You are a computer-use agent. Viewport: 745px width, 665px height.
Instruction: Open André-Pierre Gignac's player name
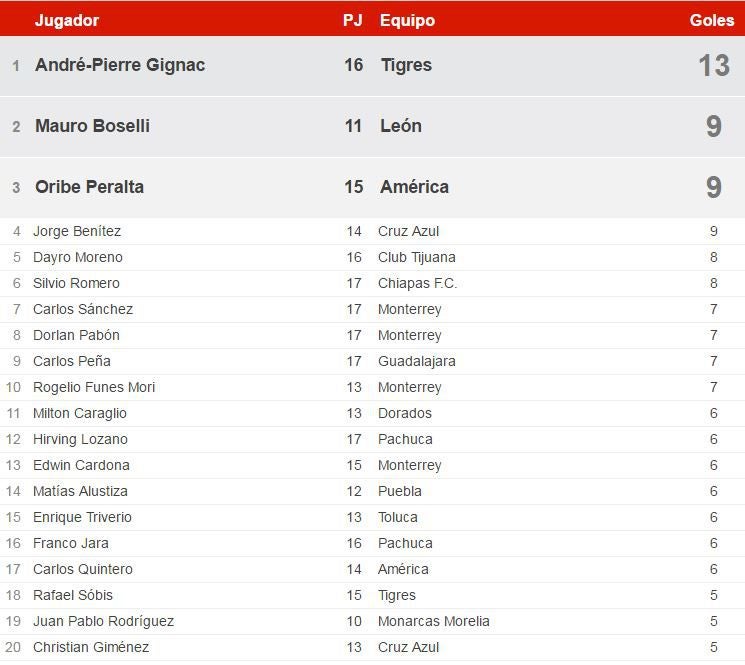120,65
